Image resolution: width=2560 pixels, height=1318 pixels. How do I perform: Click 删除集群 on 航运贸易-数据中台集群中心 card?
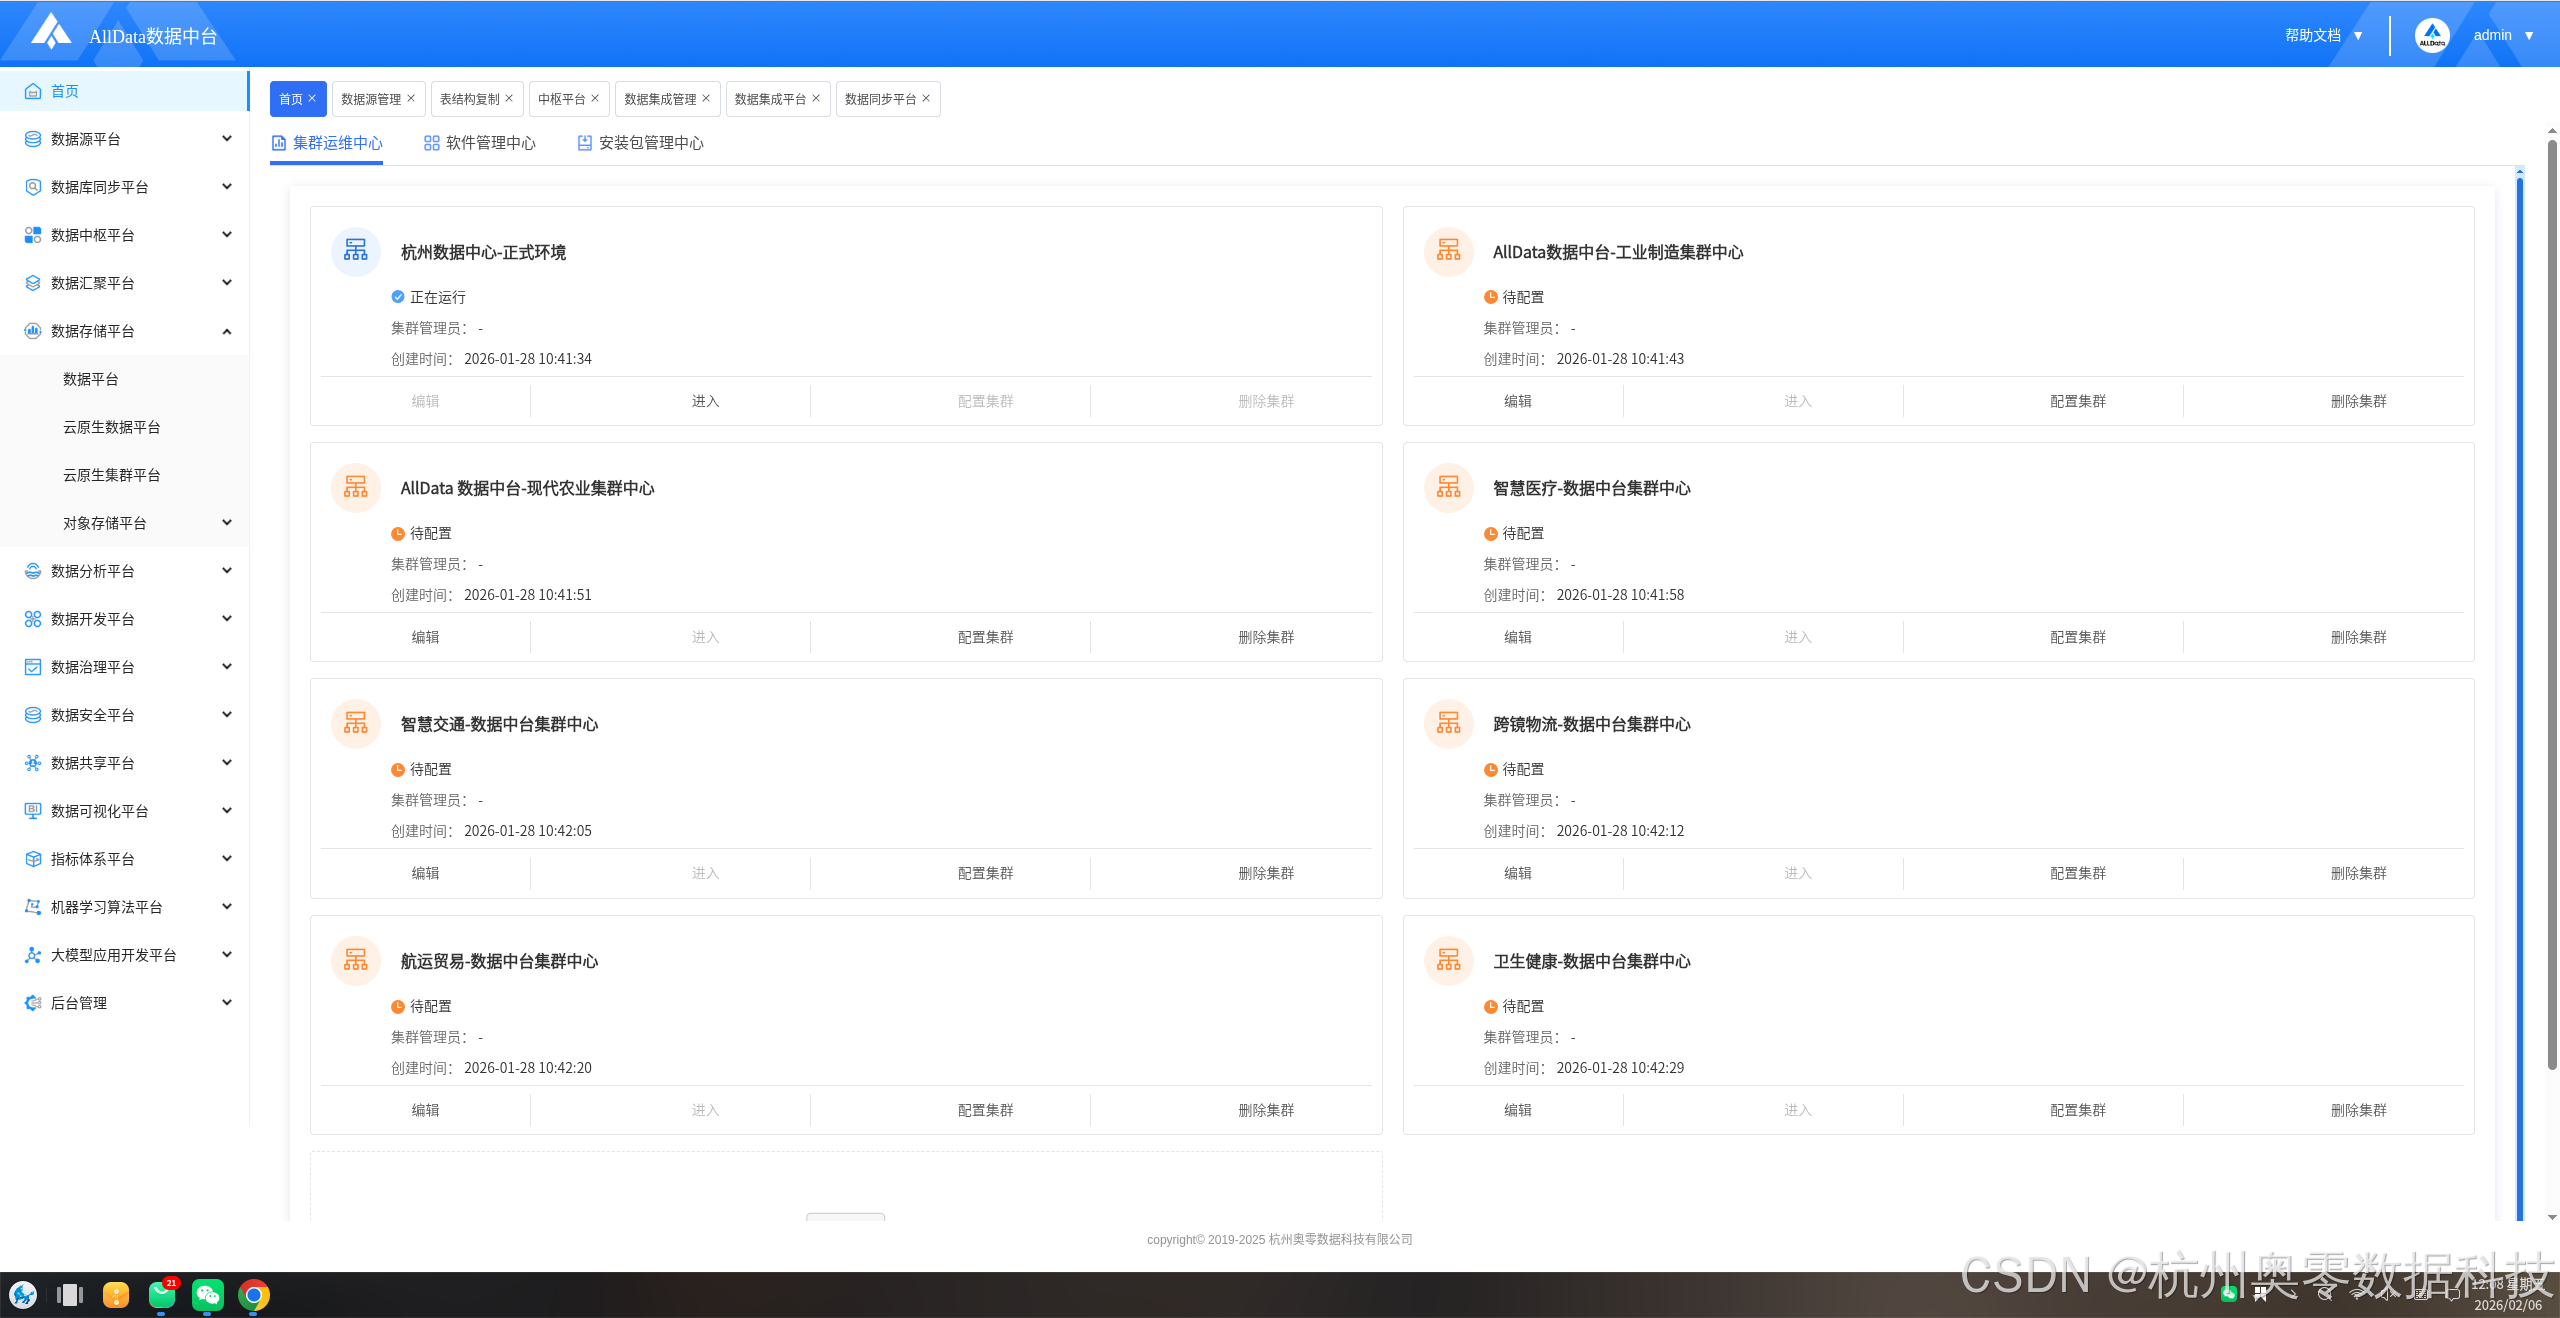[x=1266, y=1110]
